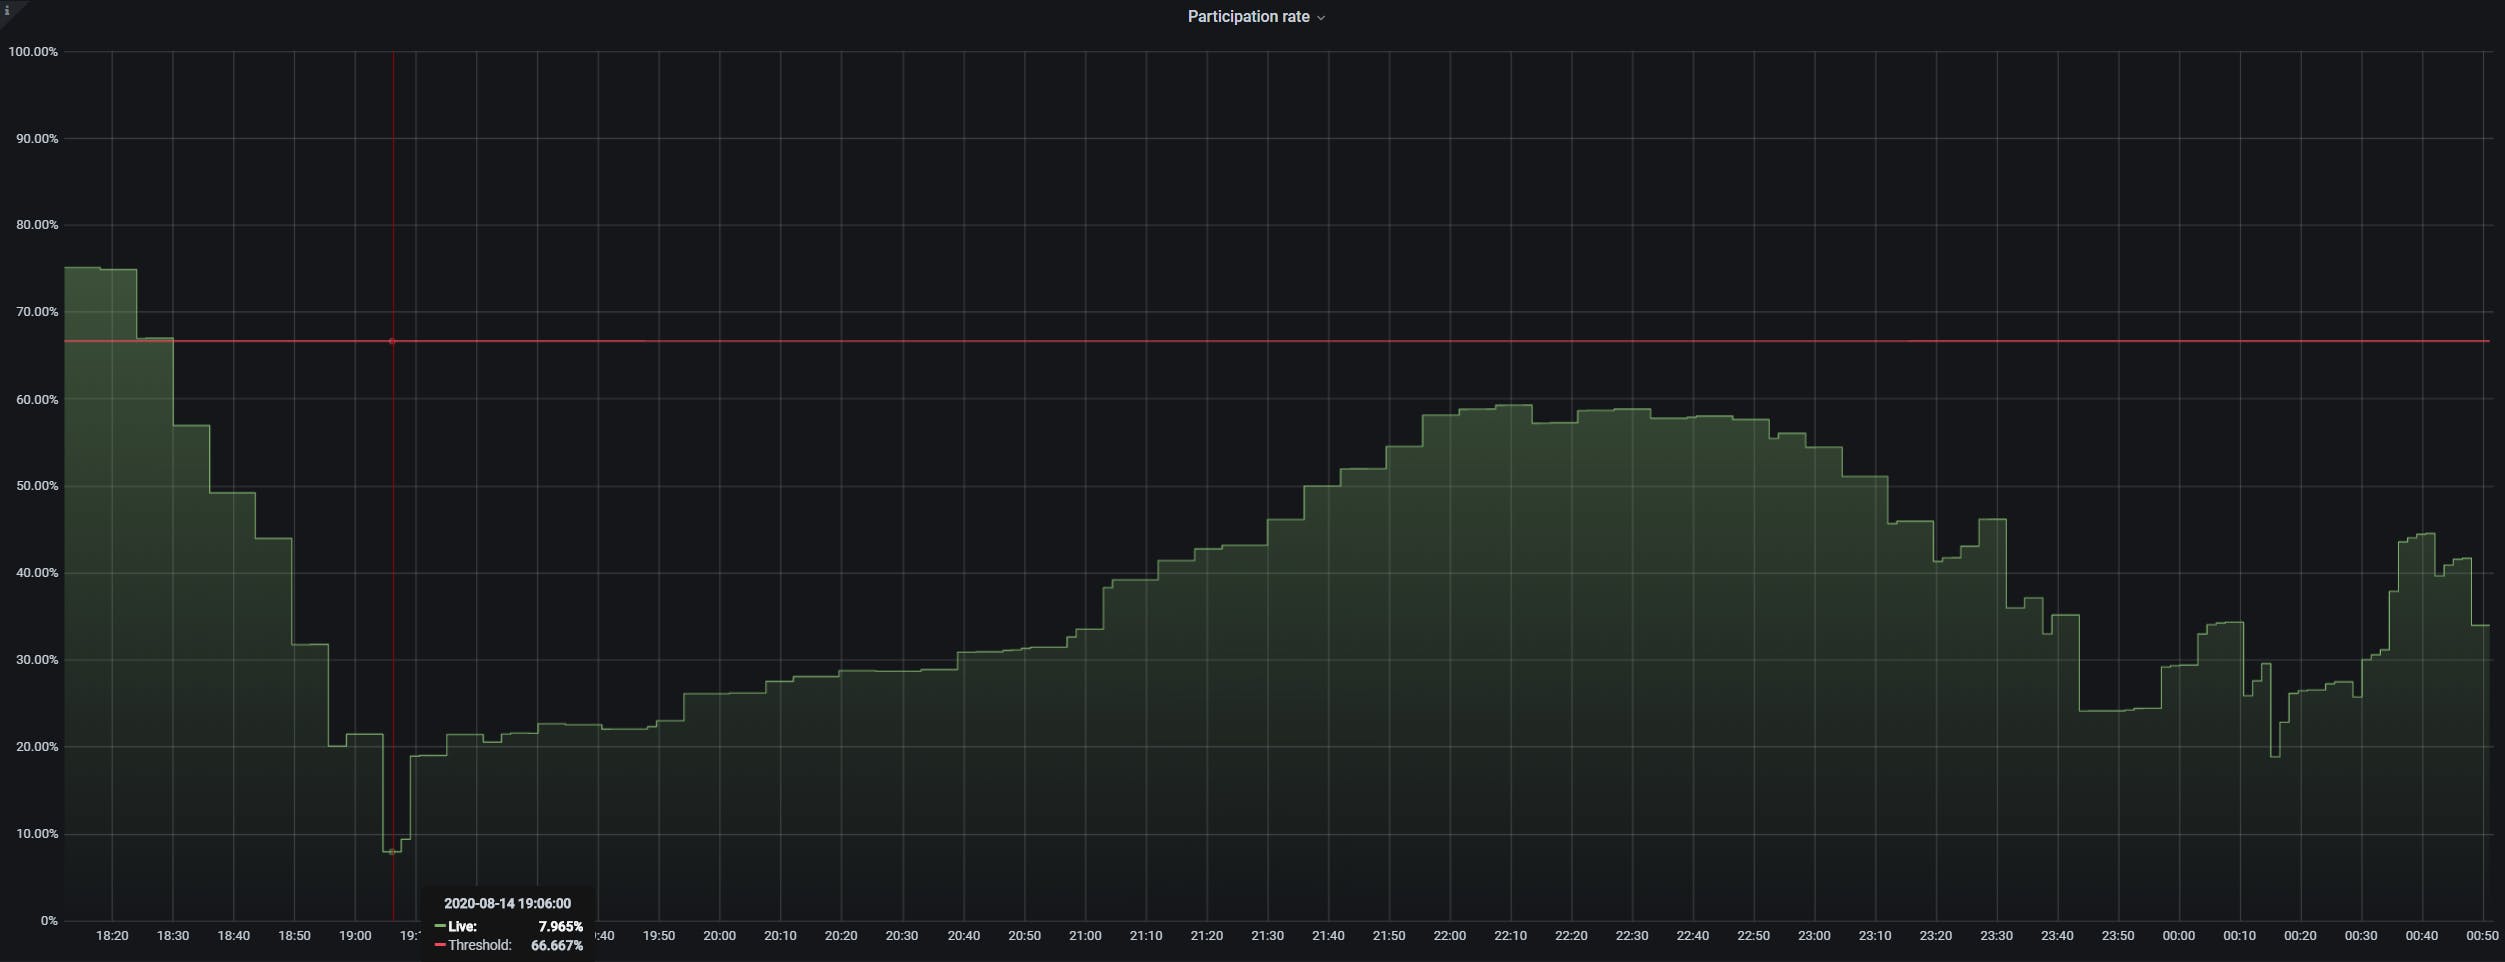The width and height of the screenshot is (2505, 962).
Task: Click the 50.00% y-axis label
Action: tap(37, 486)
